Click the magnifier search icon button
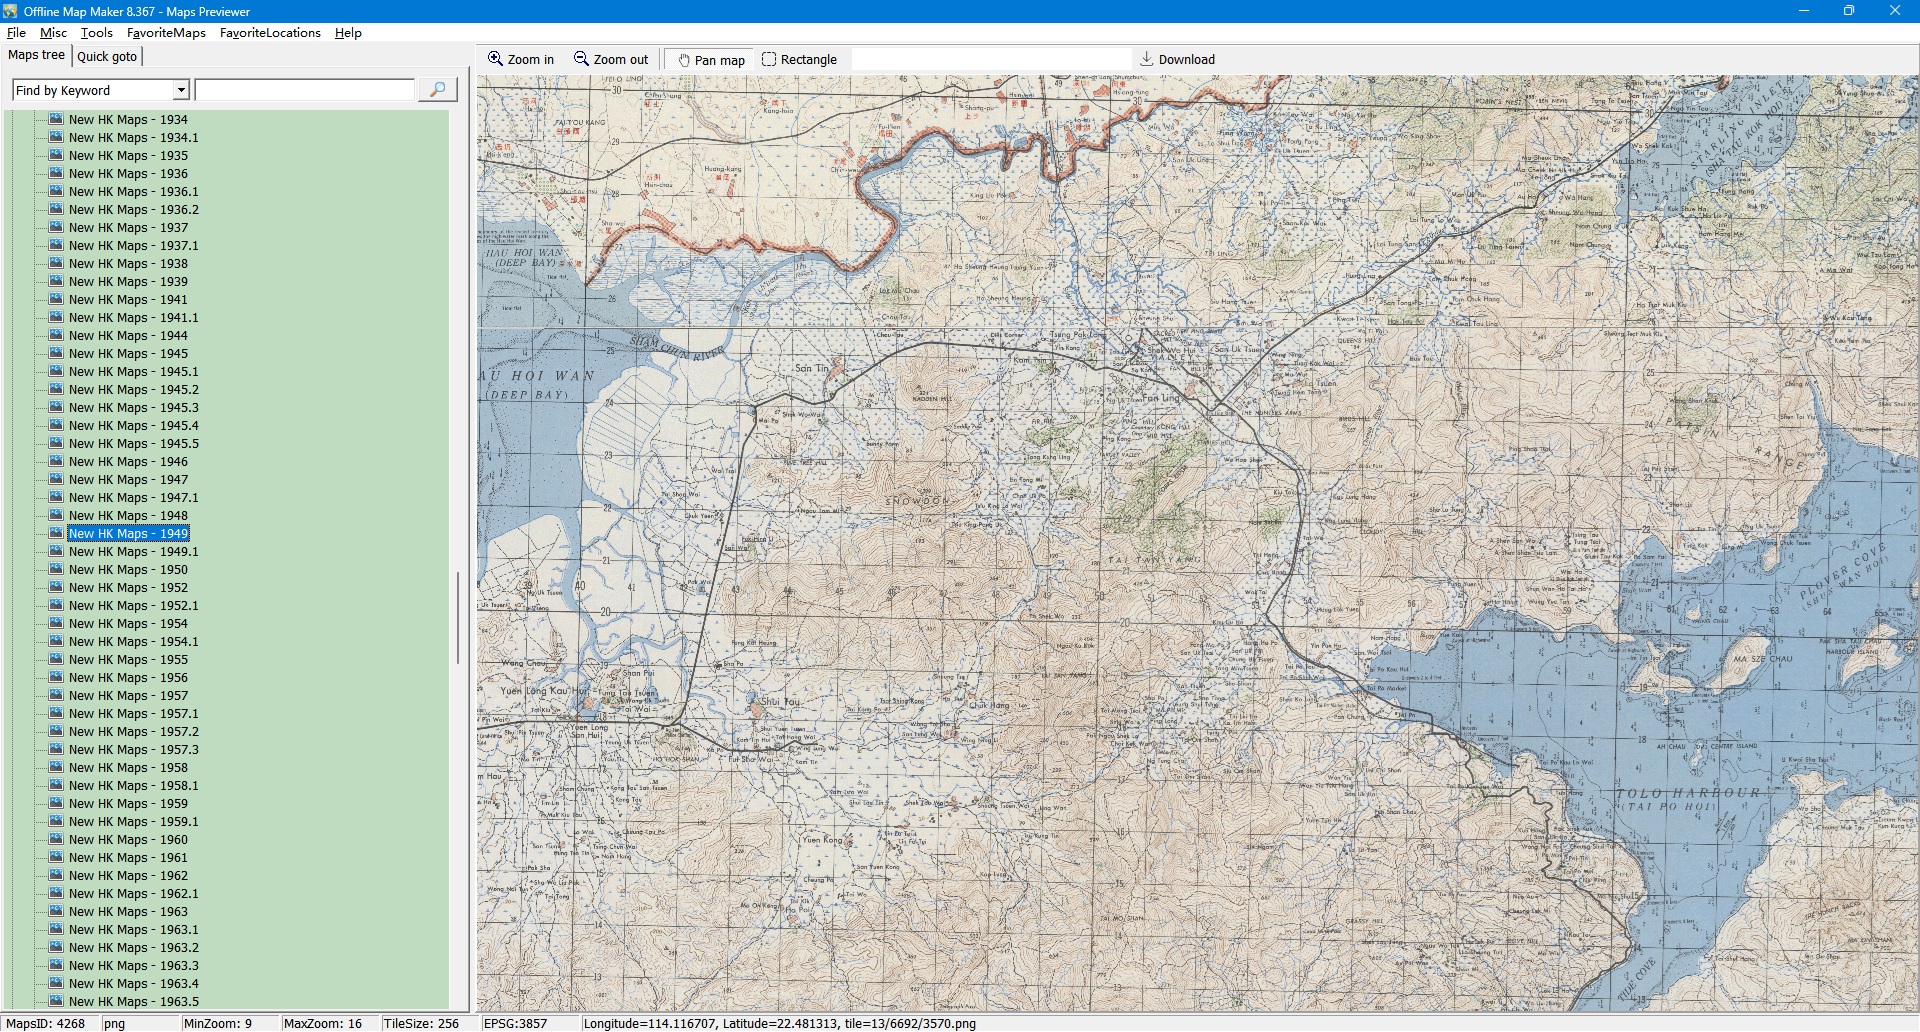The image size is (1920, 1032). [x=437, y=90]
